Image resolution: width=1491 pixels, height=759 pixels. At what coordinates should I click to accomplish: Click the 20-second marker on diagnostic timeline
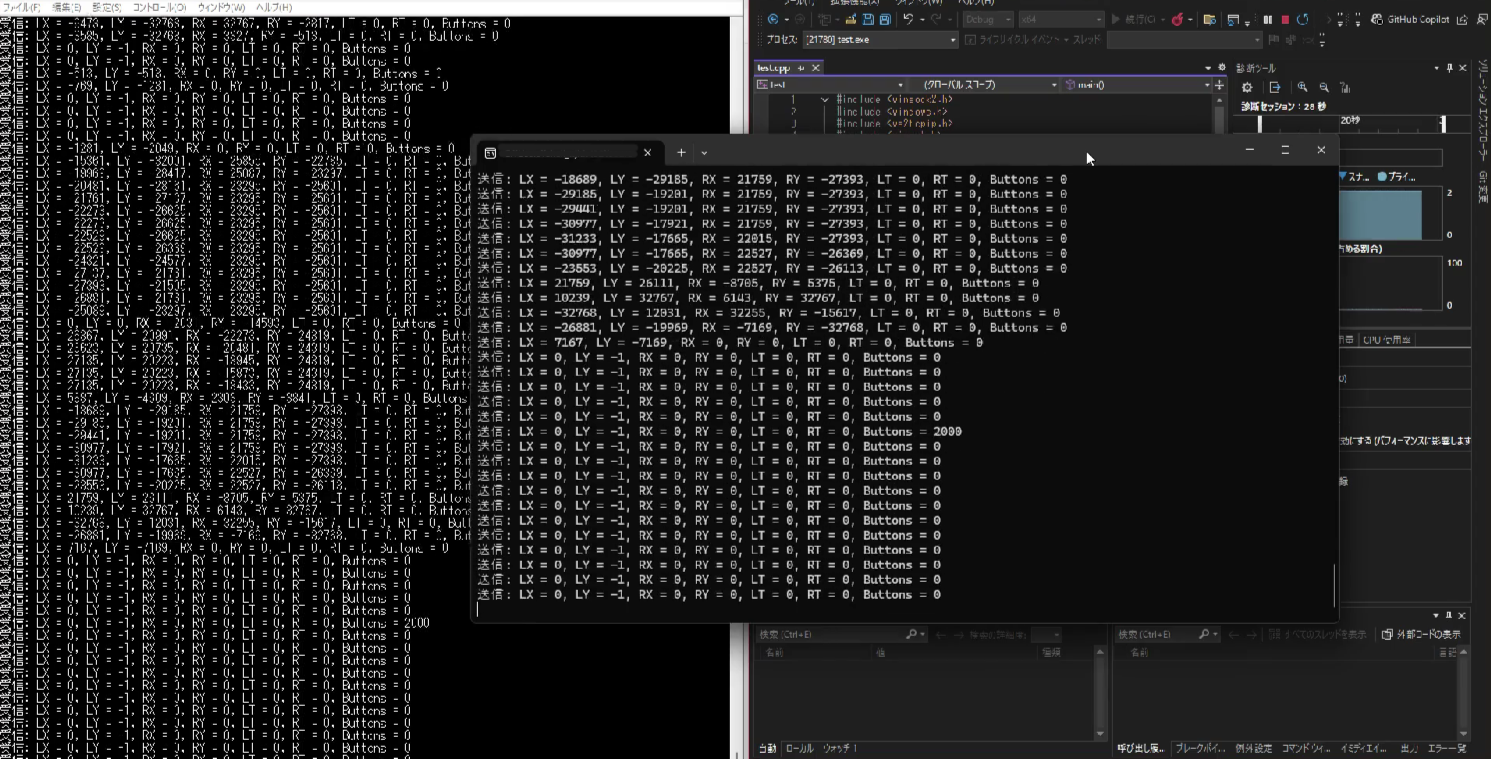coord(1350,120)
